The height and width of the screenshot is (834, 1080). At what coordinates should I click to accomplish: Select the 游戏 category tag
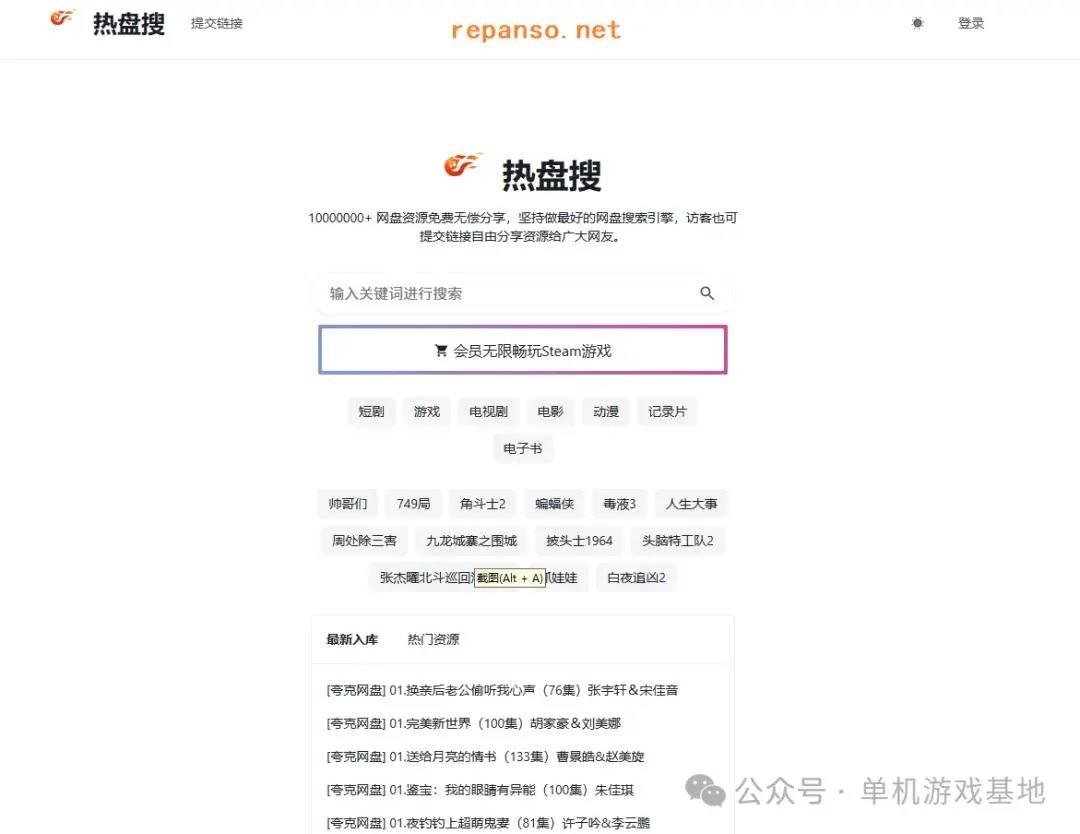427,412
